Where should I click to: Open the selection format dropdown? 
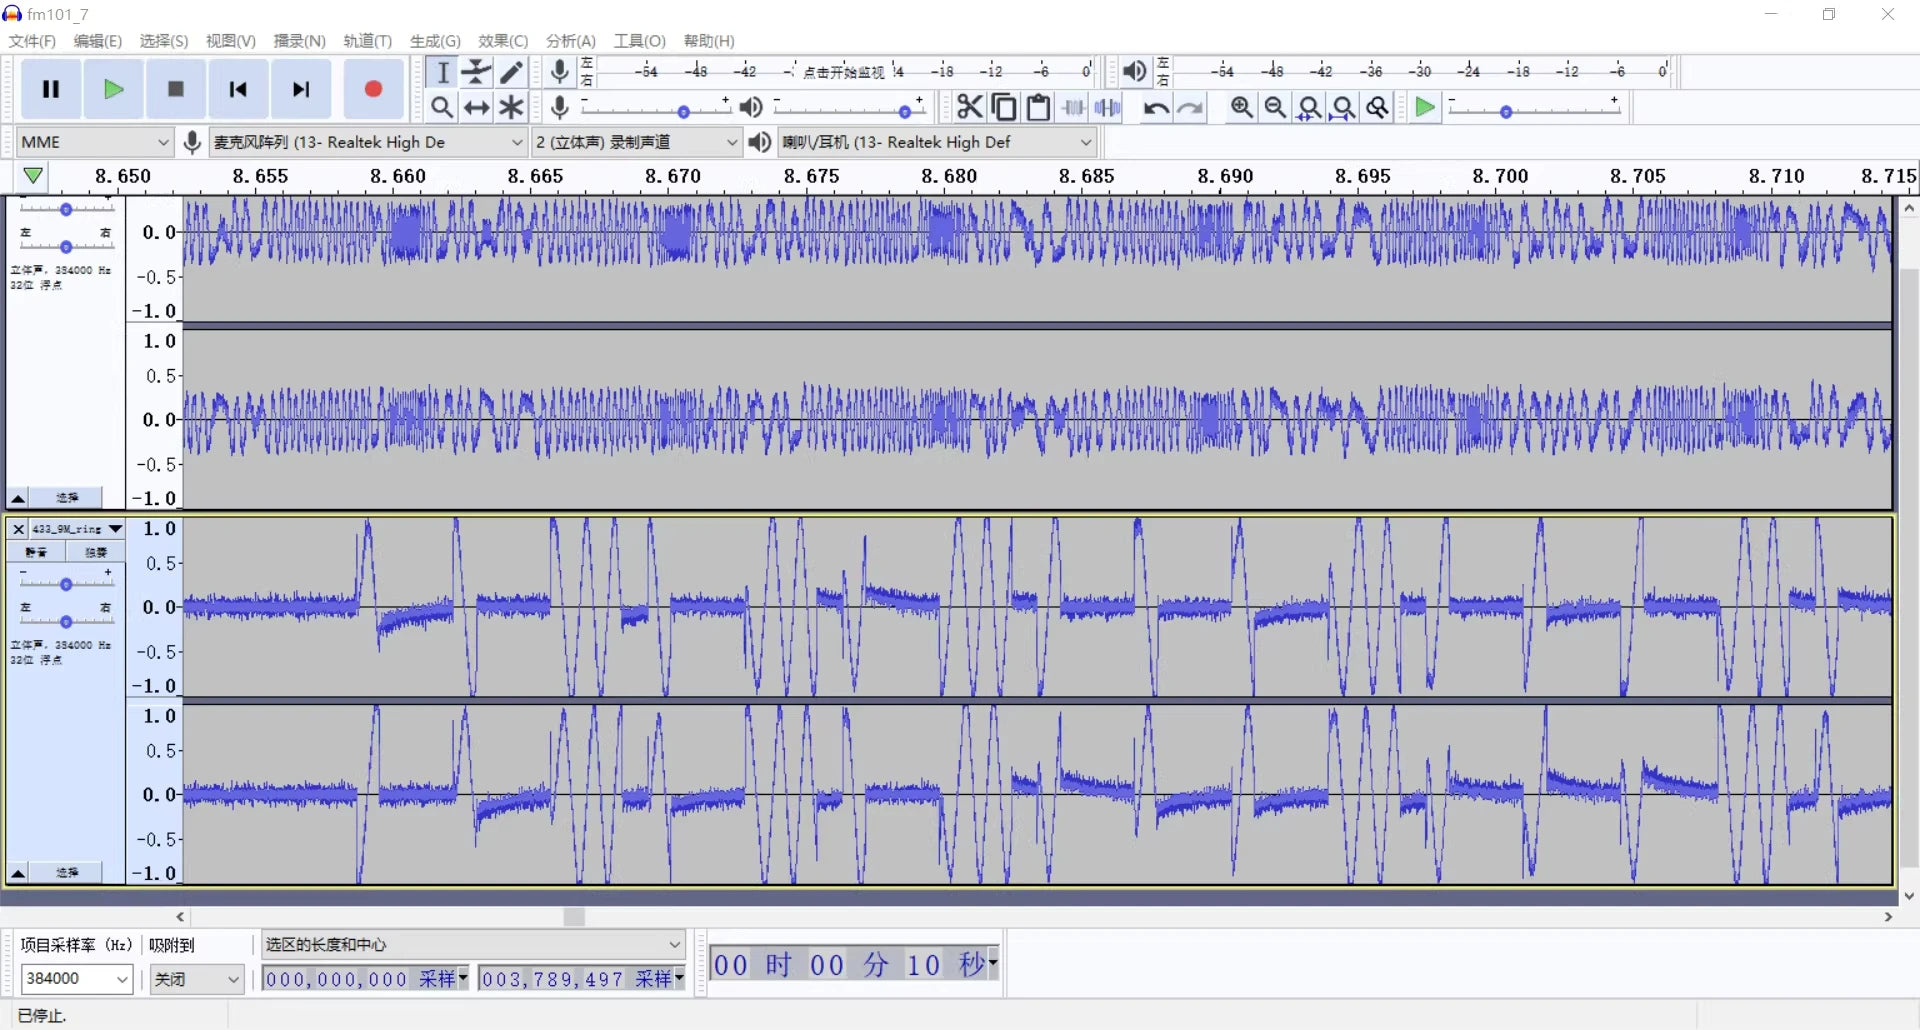click(473, 944)
